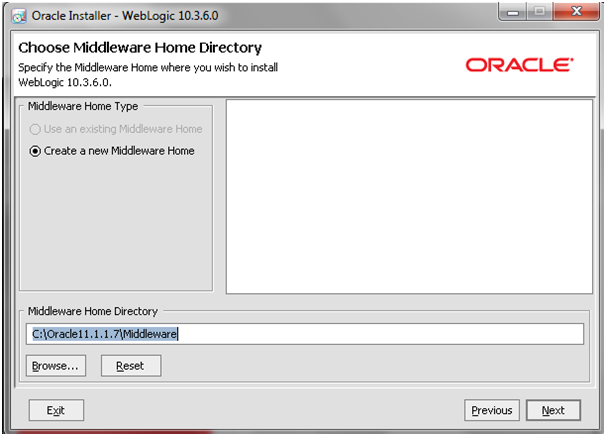Open the Browse... folder dialog
The image size is (605, 435).
click(56, 366)
